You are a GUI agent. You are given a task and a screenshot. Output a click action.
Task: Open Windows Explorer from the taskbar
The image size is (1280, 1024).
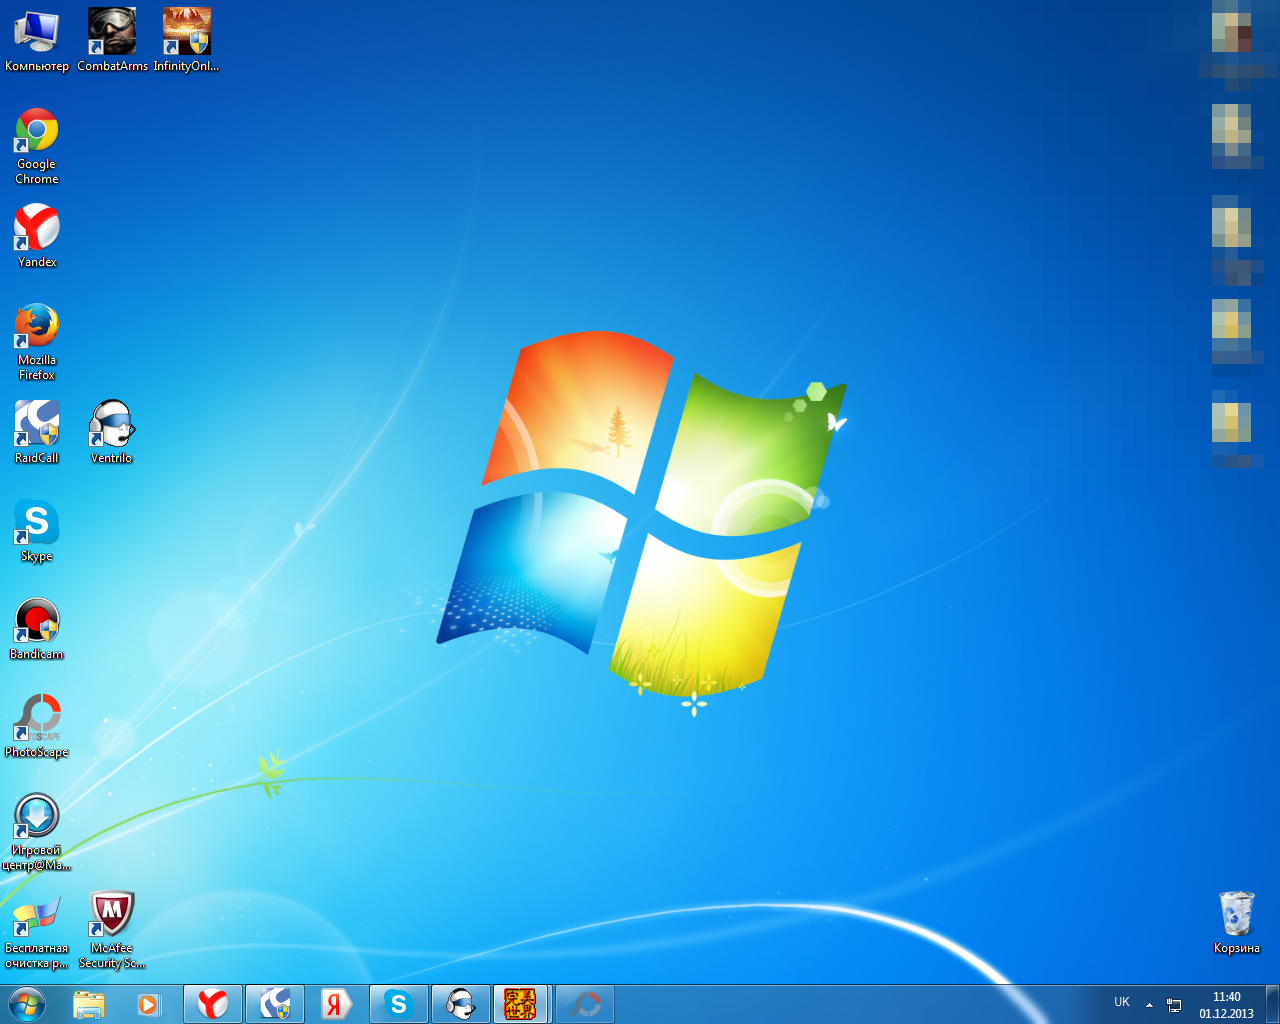[89, 1004]
